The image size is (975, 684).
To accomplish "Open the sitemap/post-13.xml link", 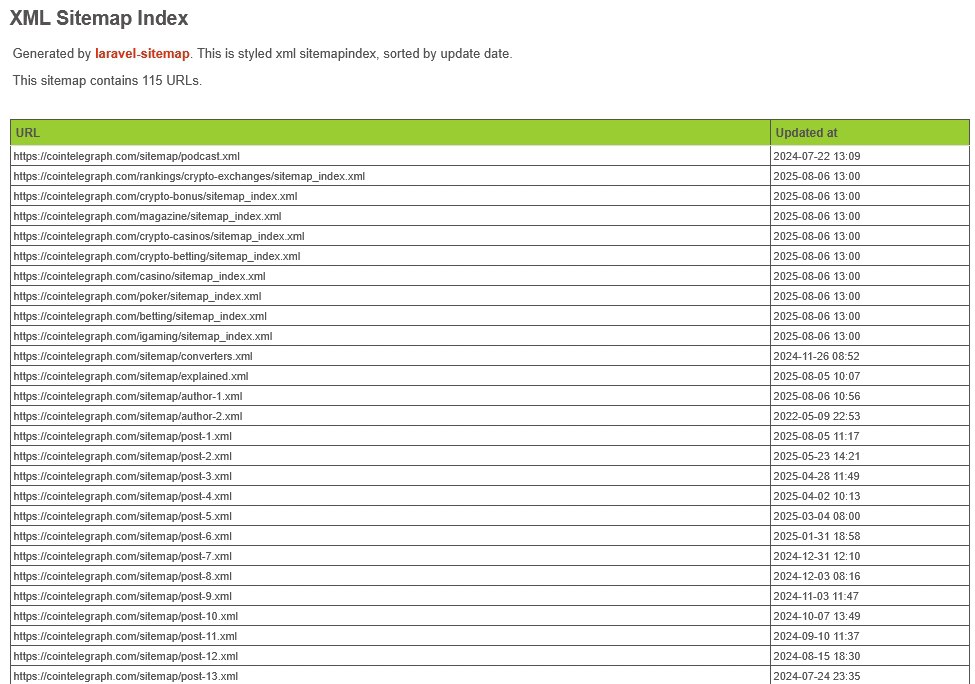I will pos(126,676).
